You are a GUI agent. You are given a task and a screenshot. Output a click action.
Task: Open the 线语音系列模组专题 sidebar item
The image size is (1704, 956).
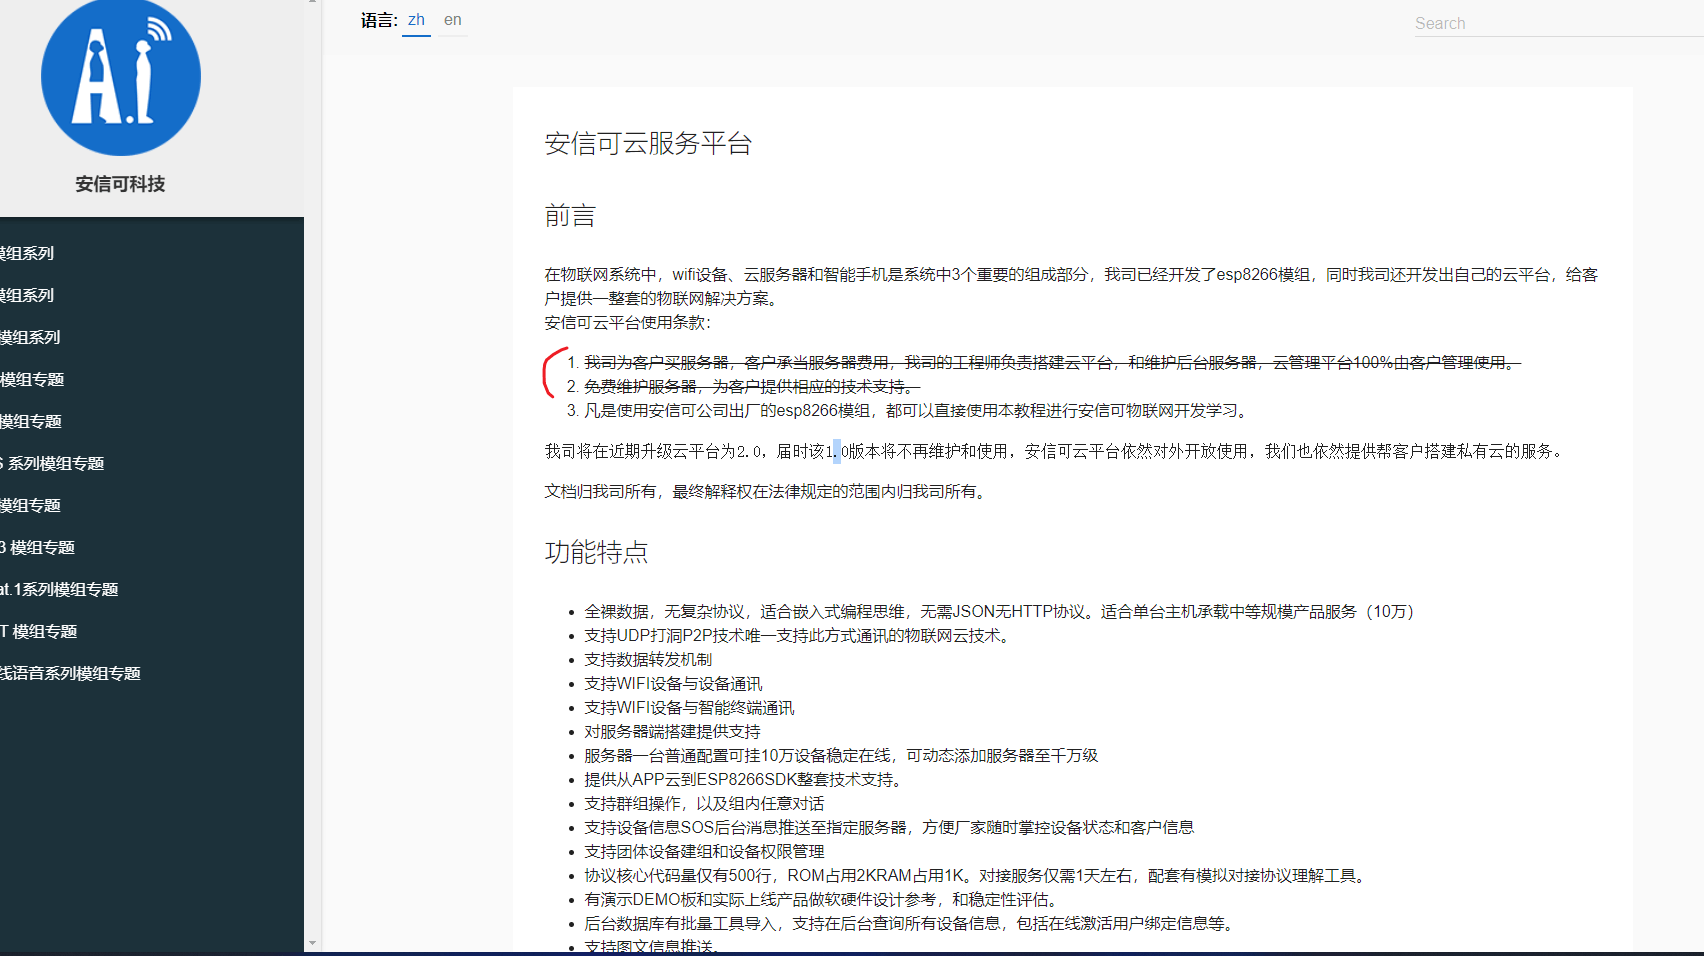tap(70, 673)
